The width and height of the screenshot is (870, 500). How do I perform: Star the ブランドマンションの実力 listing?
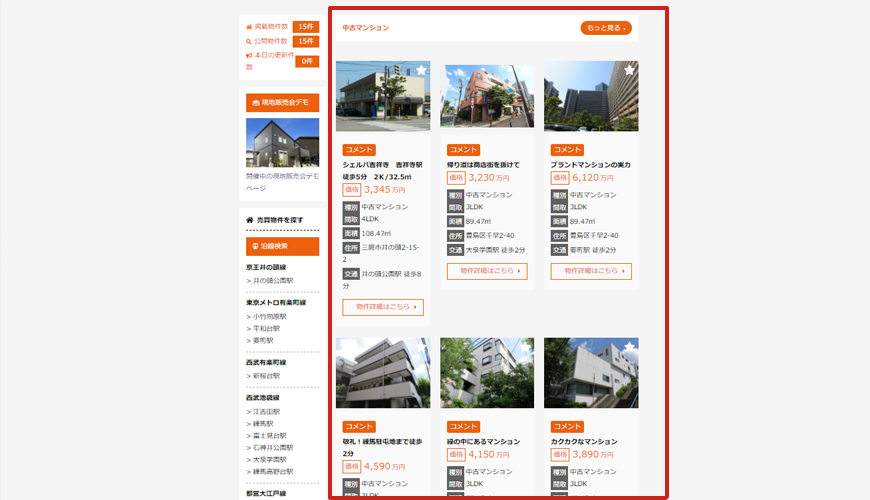coord(629,70)
